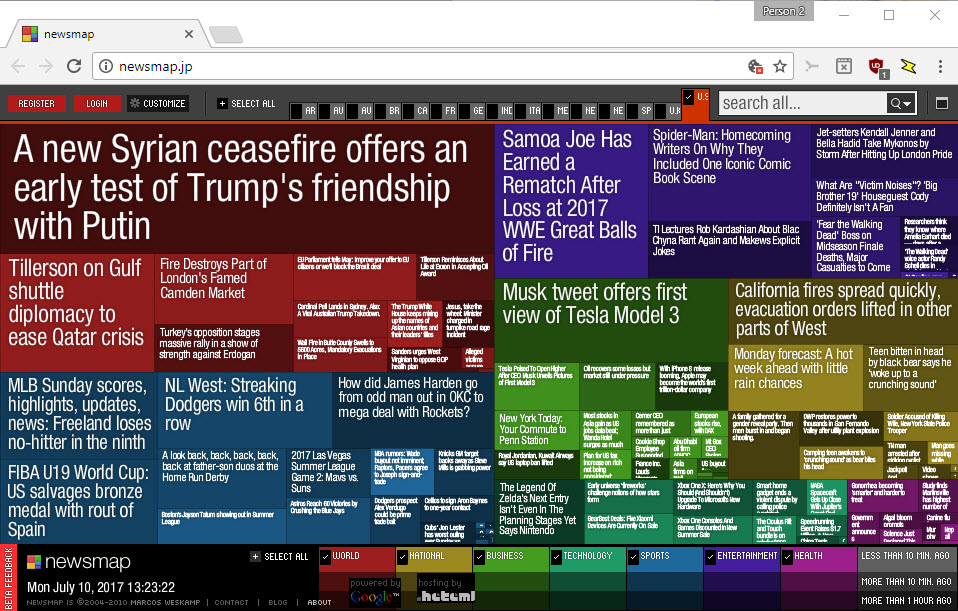
Task: Click the 'More than 1 hour ago' legend swatch
Action: coord(907,601)
